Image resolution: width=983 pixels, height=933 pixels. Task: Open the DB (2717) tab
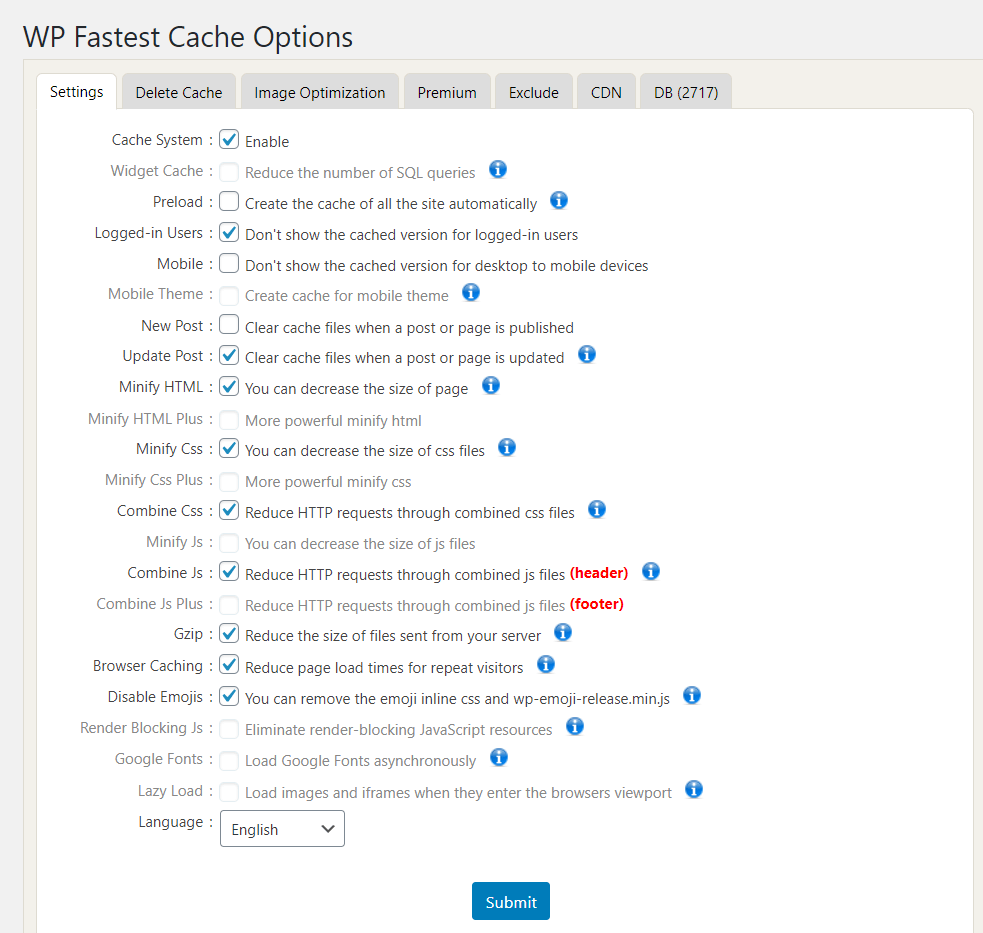pyautogui.click(x=686, y=92)
